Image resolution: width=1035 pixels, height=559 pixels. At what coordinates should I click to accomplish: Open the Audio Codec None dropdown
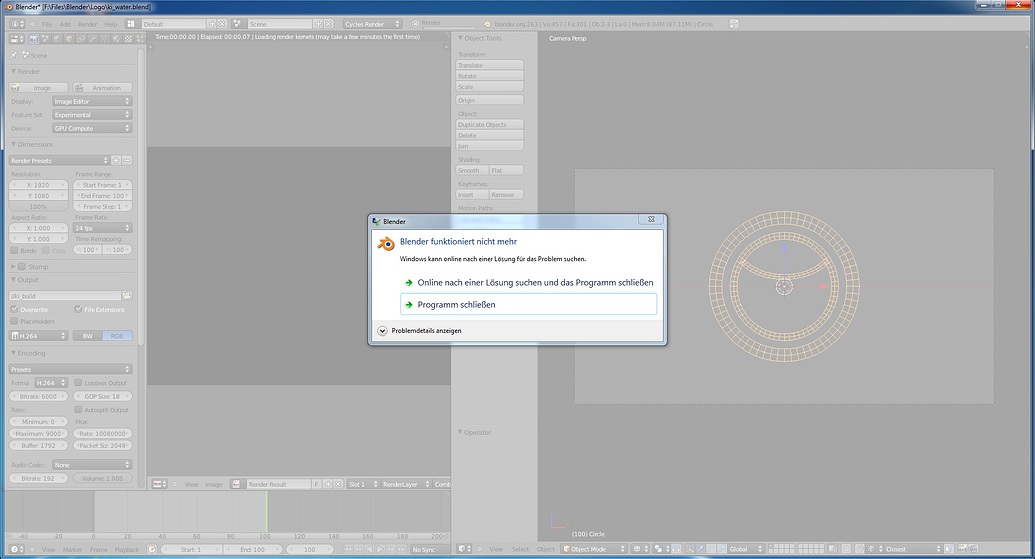coord(92,465)
